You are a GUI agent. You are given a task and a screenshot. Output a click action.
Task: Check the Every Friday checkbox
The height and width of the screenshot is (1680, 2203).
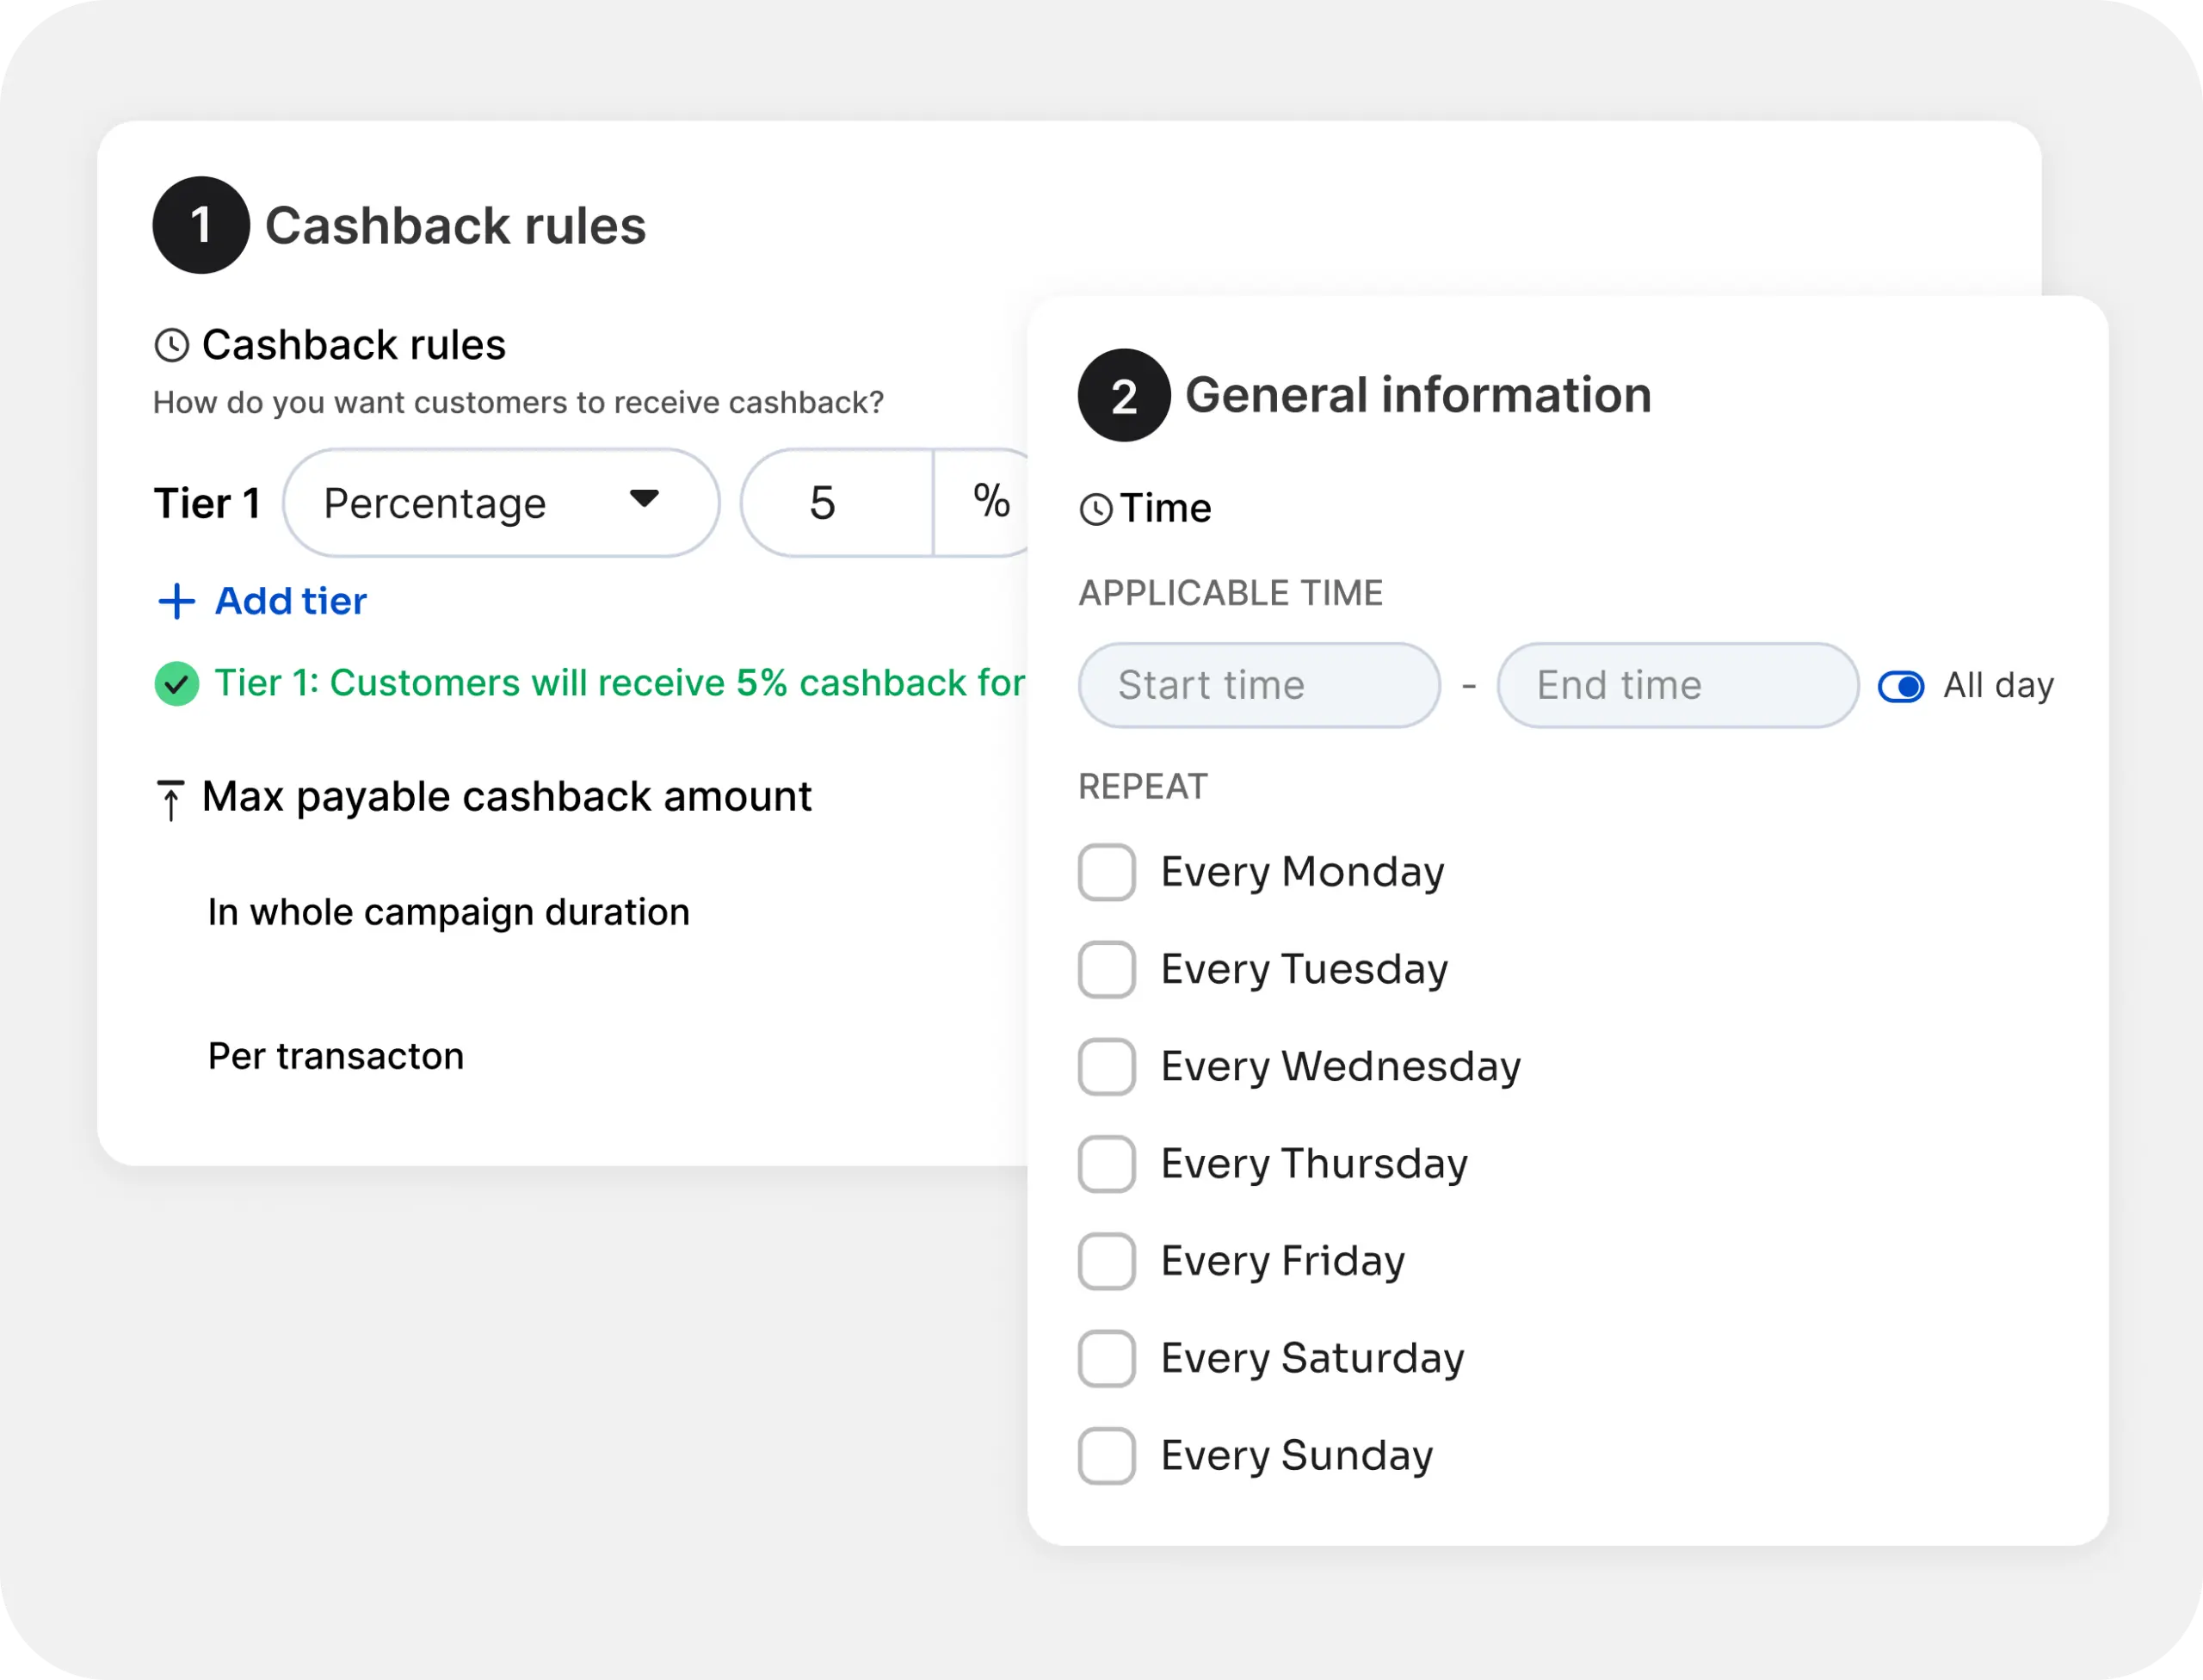tap(1106, 1261)
